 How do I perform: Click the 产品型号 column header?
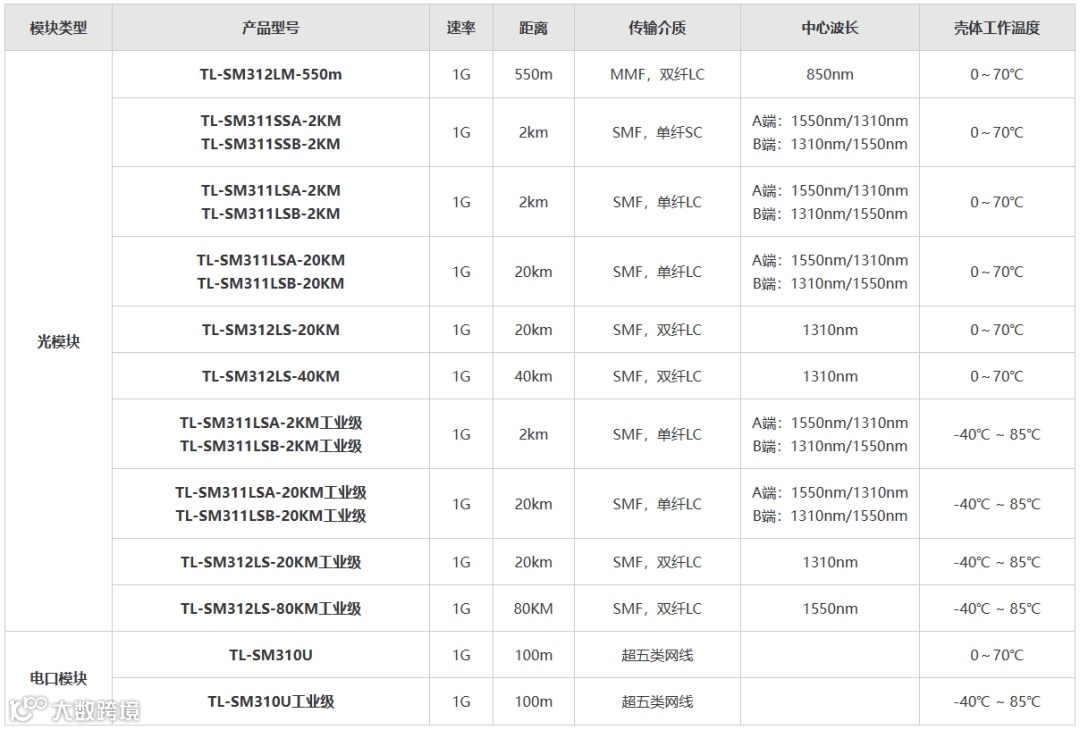click(x=271, y=28)
